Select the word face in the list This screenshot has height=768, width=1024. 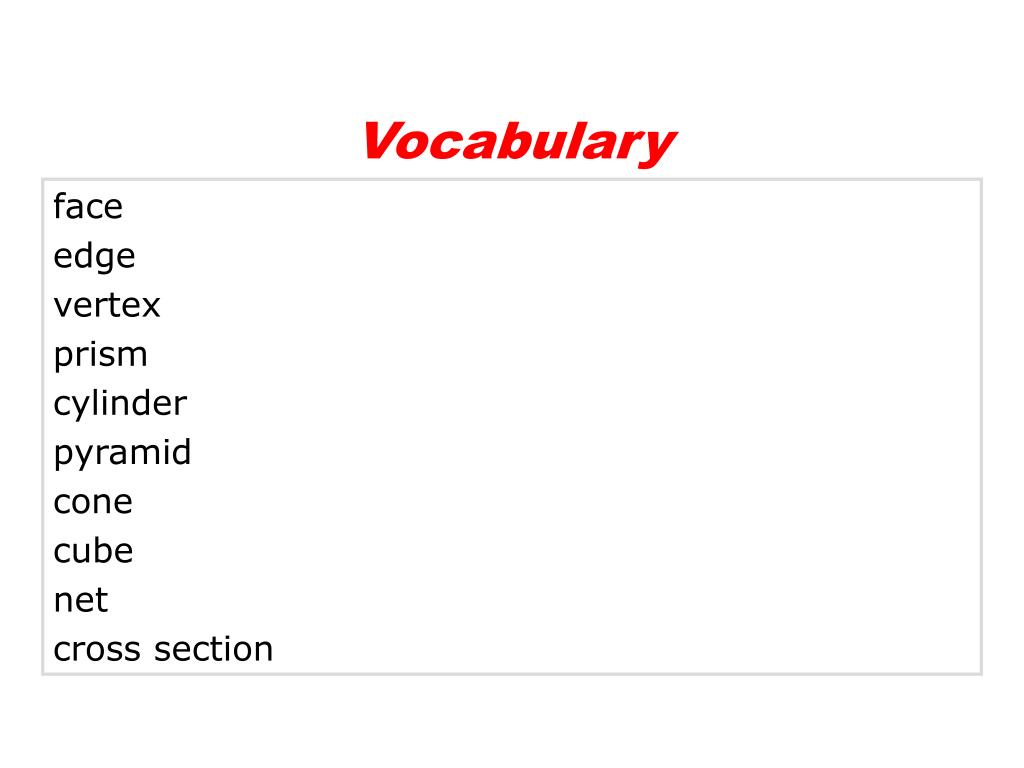tap(88, 206)
